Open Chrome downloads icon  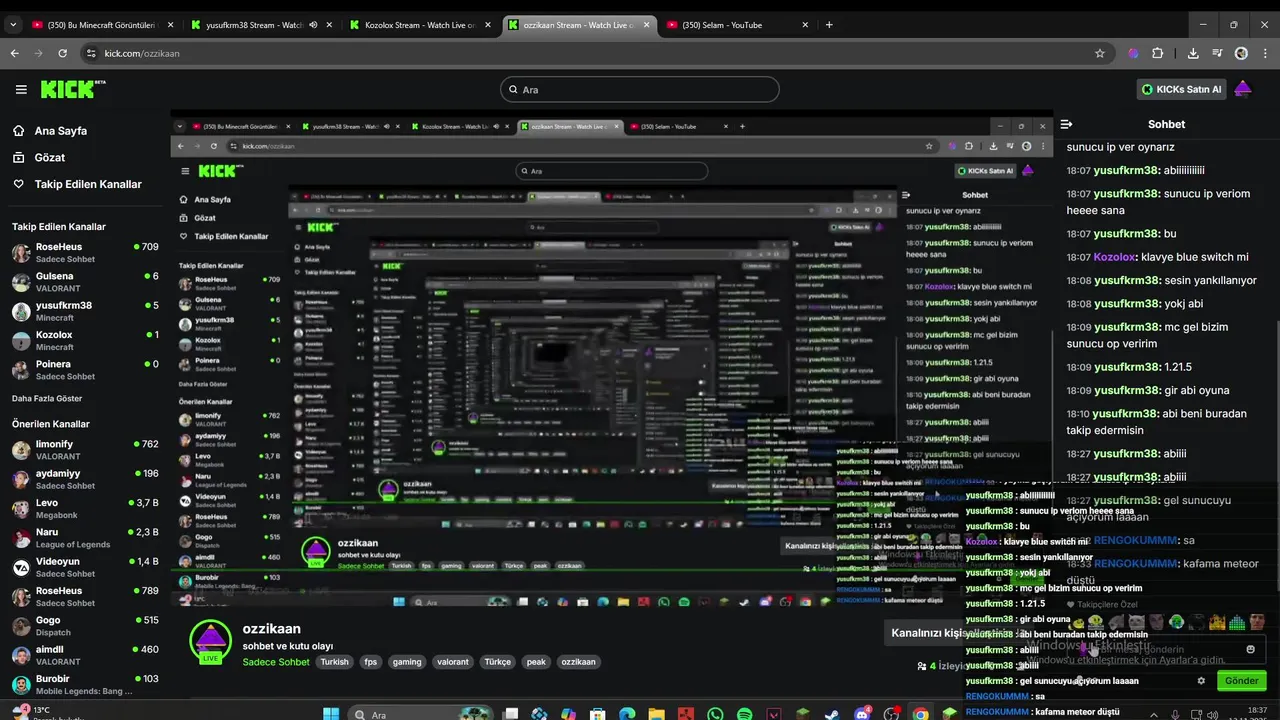coord(1193,53)
